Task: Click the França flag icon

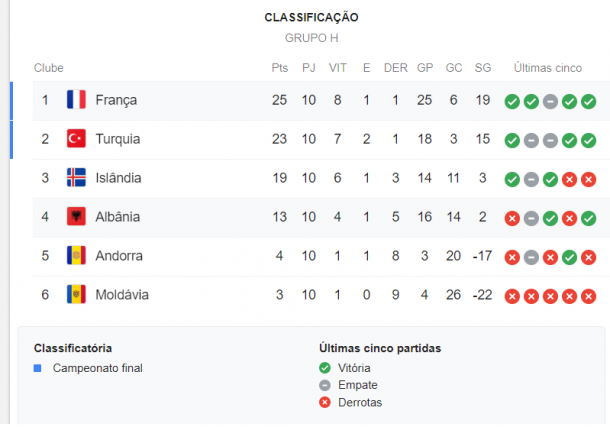Action: 76,100
